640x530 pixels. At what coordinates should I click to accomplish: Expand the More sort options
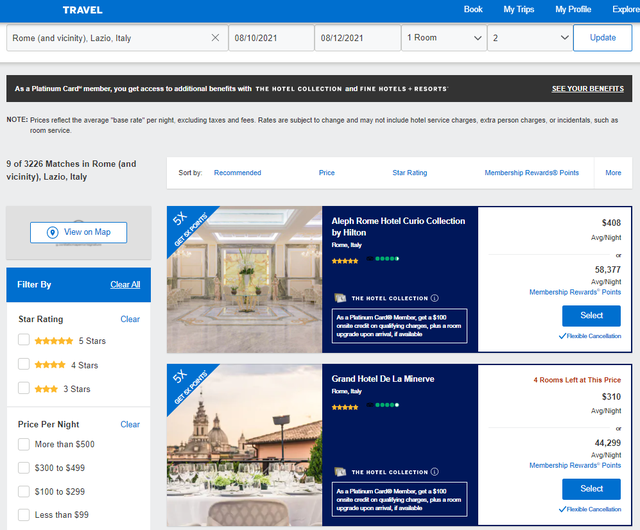coord(613,173)
